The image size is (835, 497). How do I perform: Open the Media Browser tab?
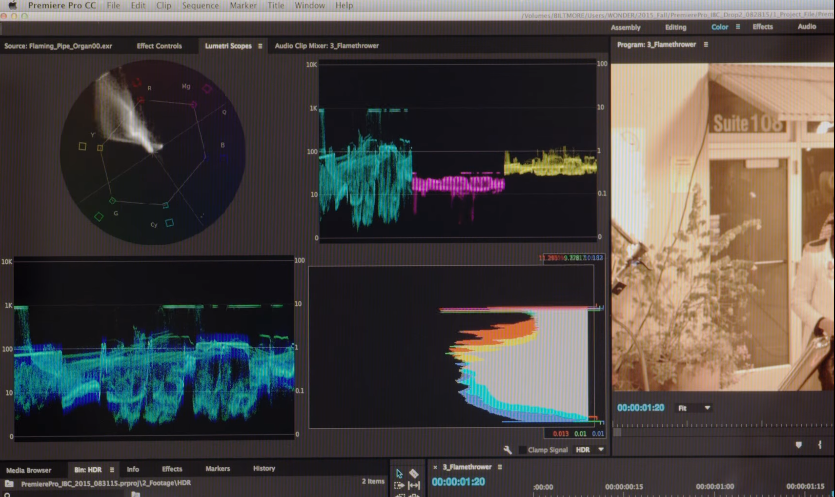click(x=29, y=470)
